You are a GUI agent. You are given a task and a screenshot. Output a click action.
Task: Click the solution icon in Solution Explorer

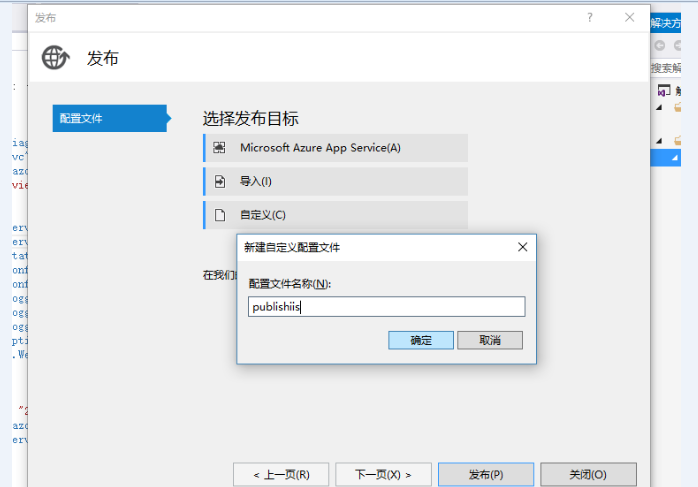point(664,90)
